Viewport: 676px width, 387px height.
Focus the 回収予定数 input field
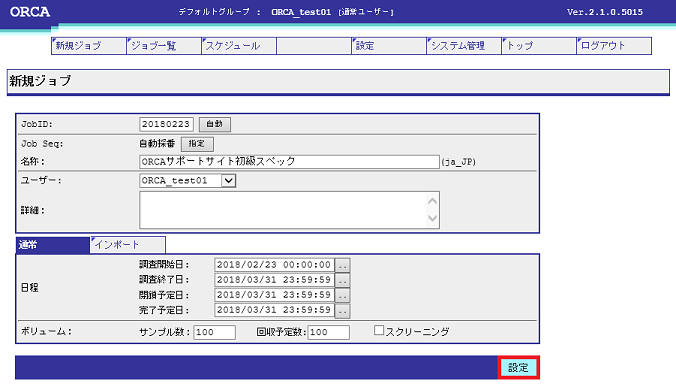click(329, 332)
